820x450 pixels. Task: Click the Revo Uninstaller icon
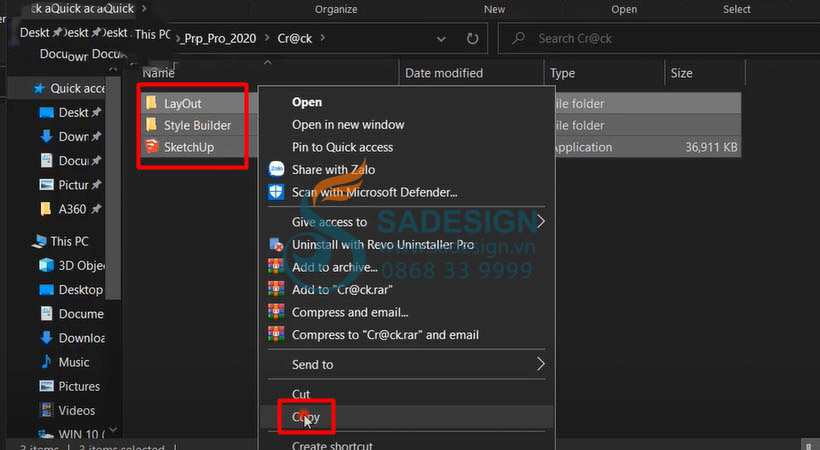[276, 244]
